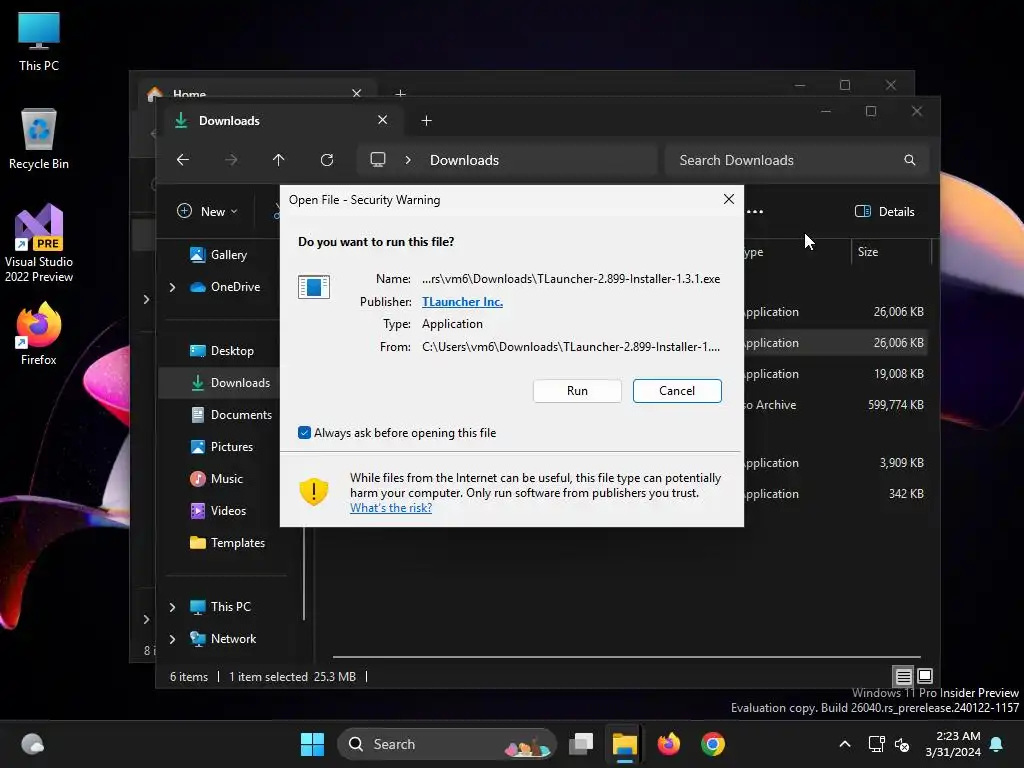The height and width of the screenshot is (768, 1024).
Task: Click the forward navigation arrow
Action: click(231, 160)
